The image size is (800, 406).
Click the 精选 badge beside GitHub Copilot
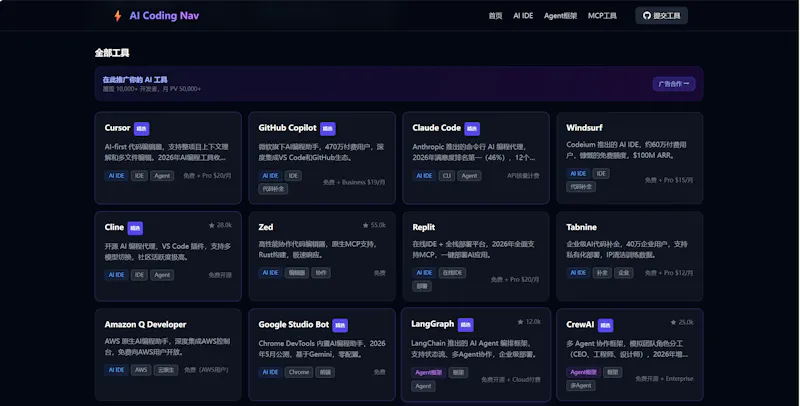click(x=328, y=129)
